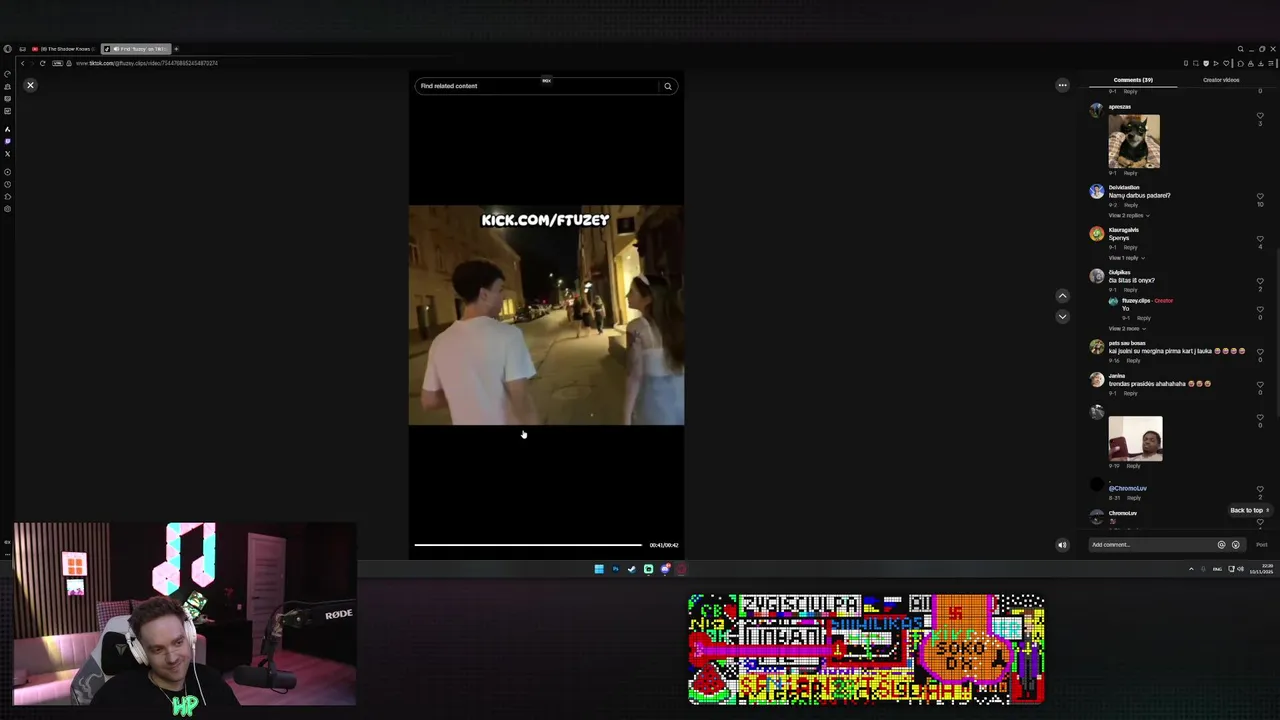Click the browser back arrow

coord(22,63)
